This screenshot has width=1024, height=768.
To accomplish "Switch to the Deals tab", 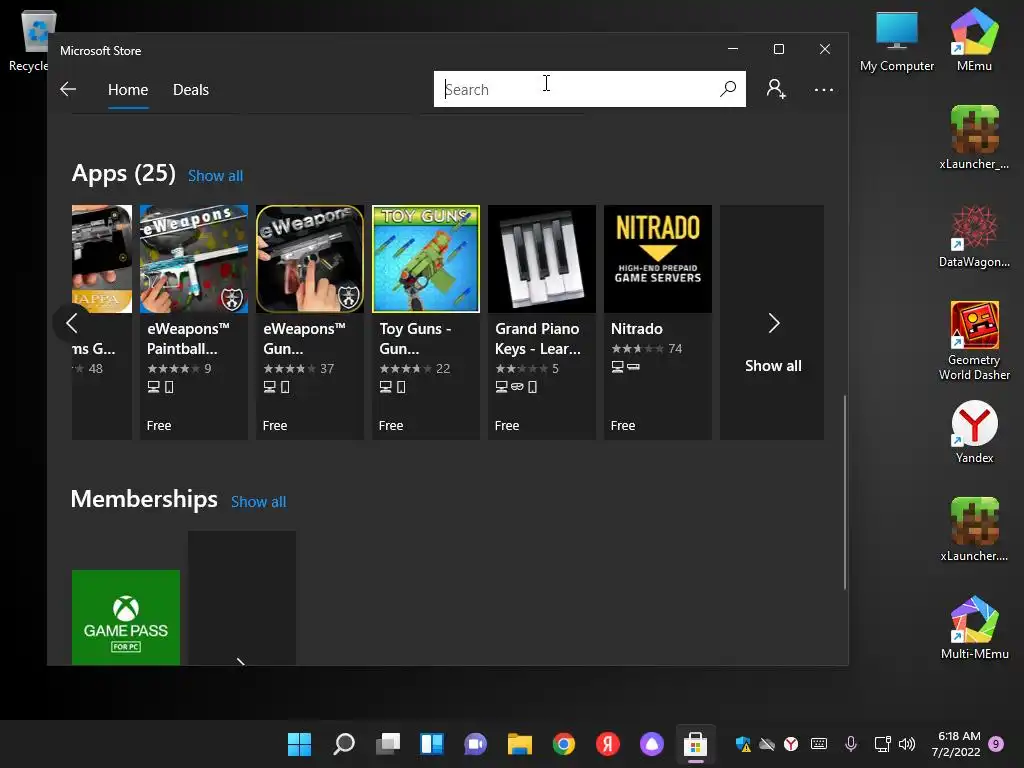I will pyautogui.click(x=191, y=89).
